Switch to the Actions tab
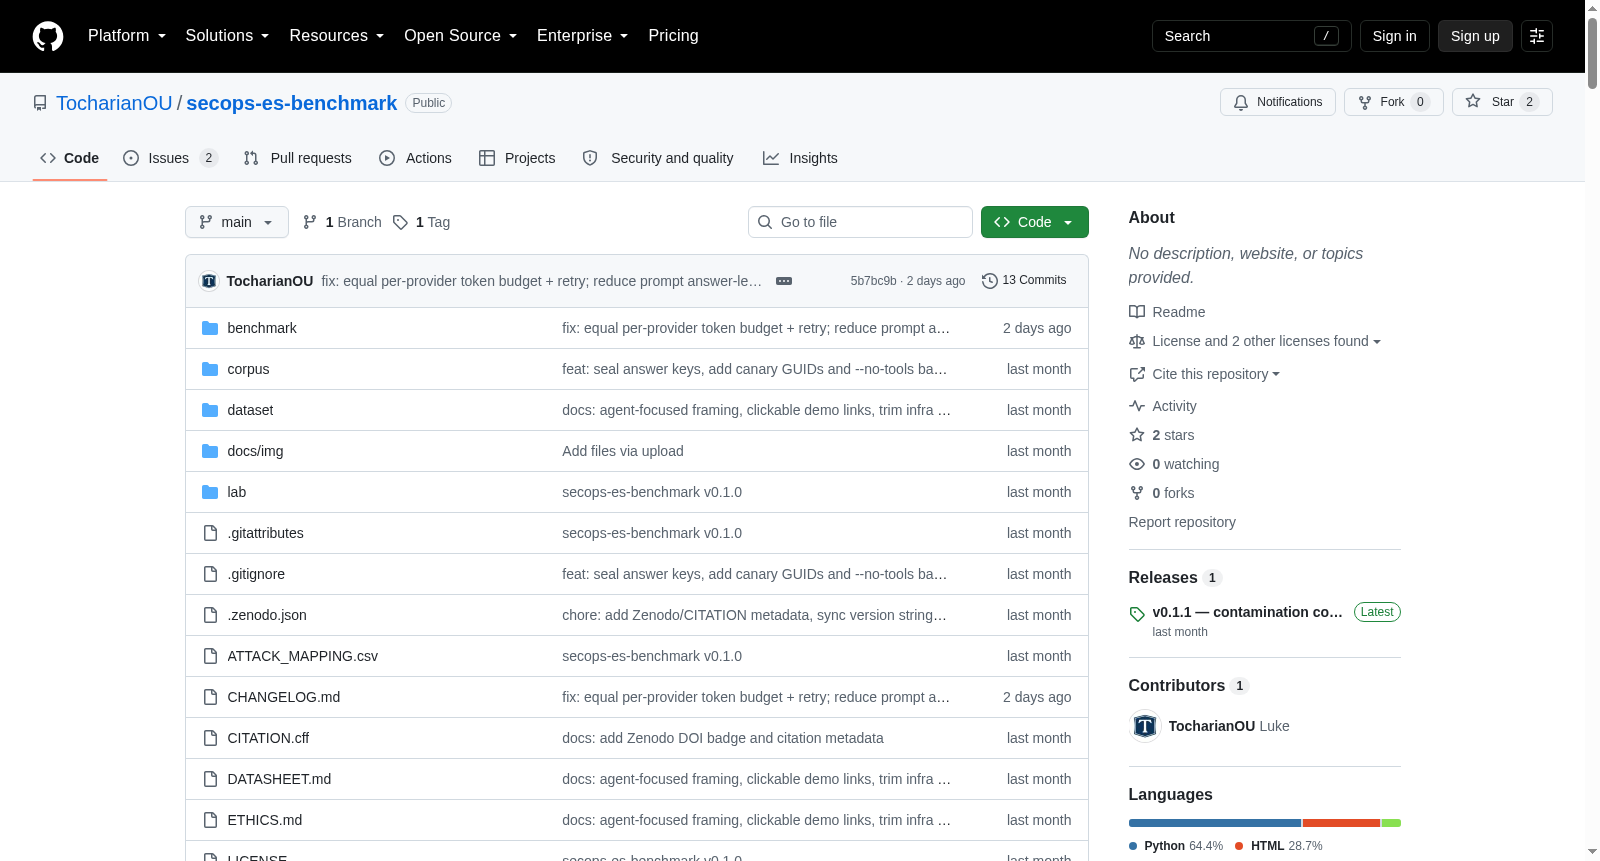 (x=416, y=158)
